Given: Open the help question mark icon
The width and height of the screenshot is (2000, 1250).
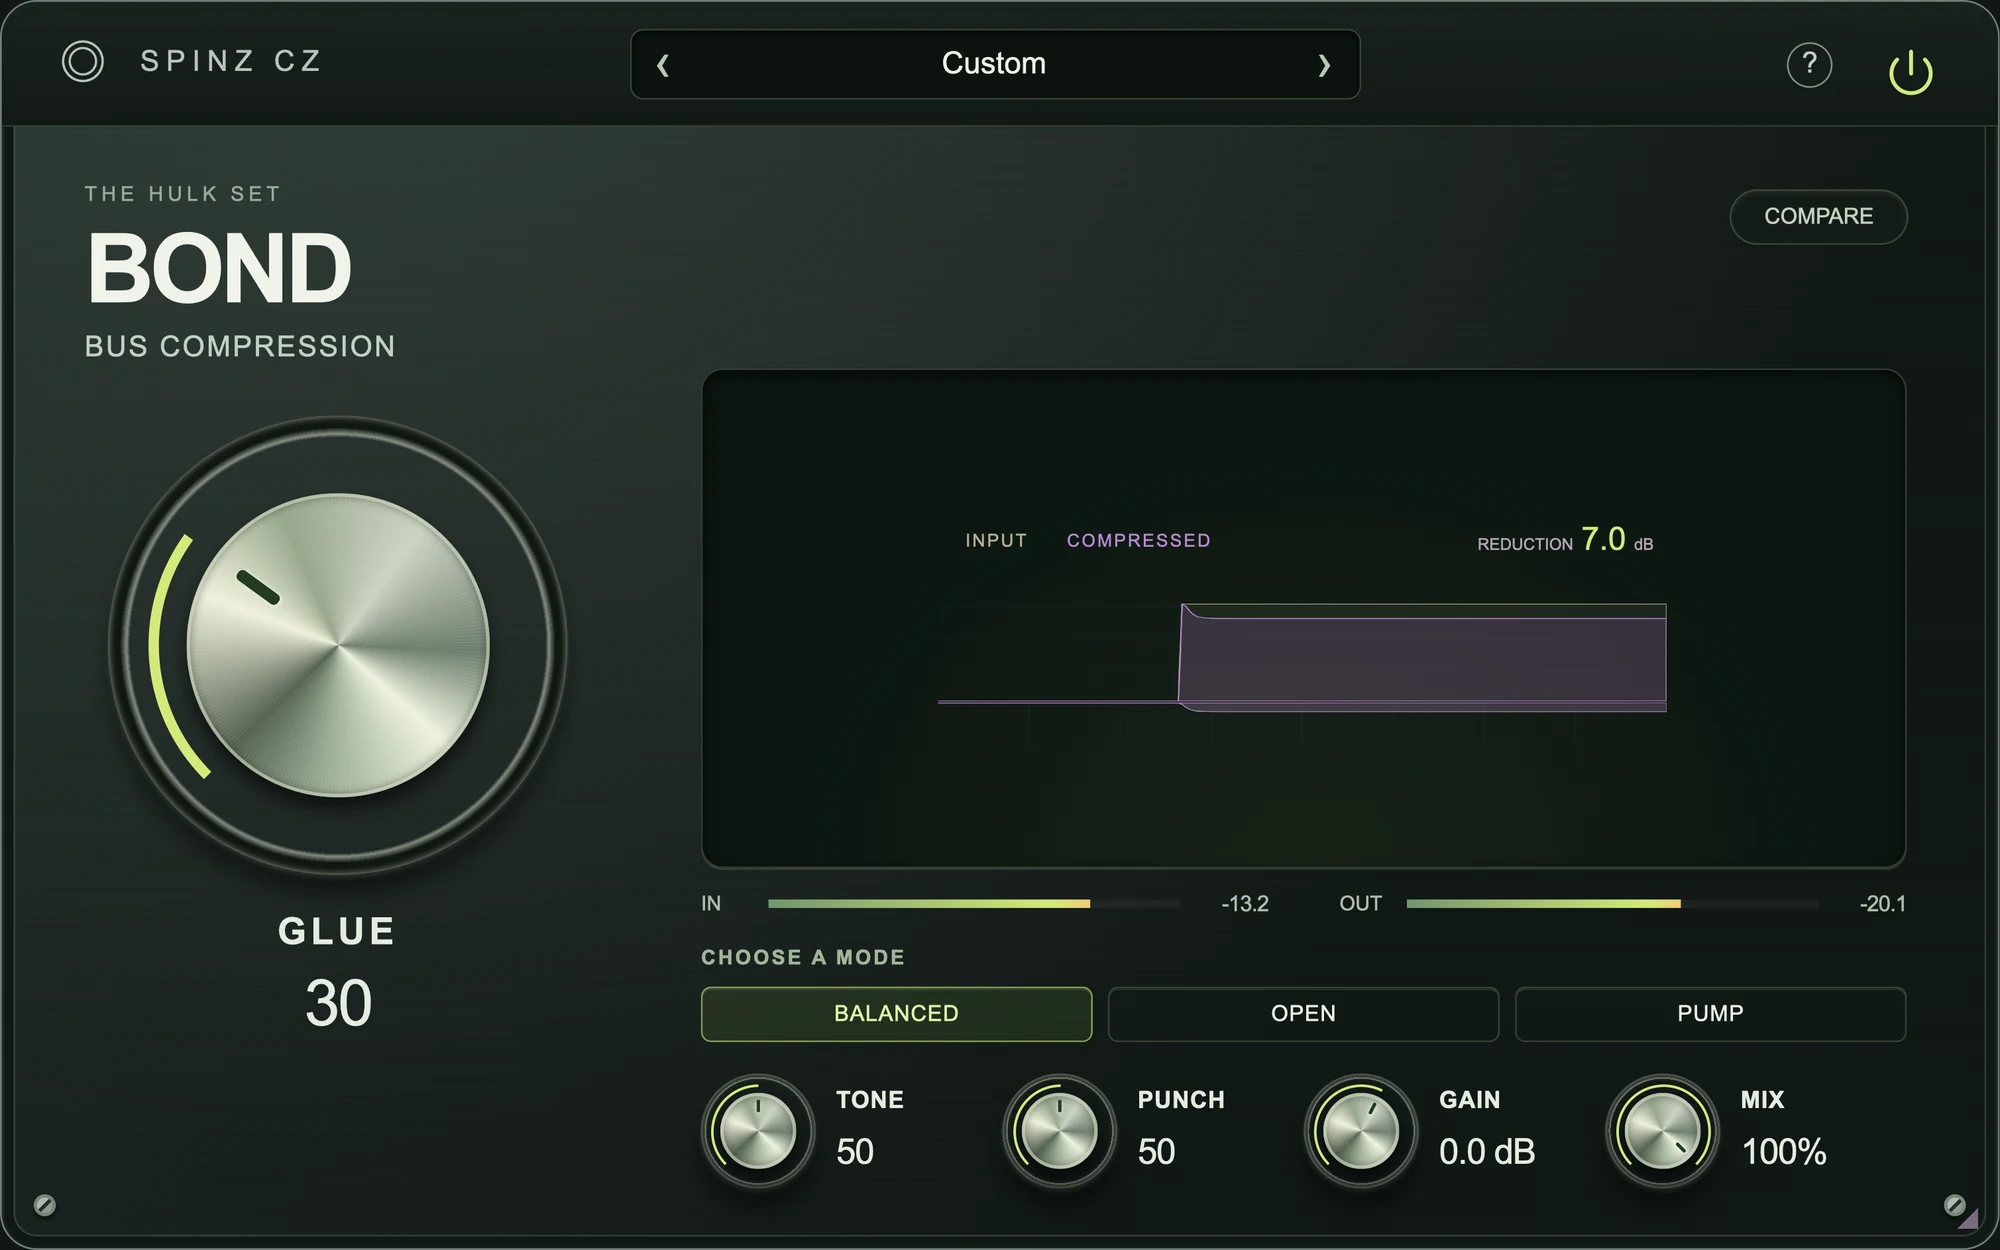Looking at the screenshot, I should (1809, 65).
